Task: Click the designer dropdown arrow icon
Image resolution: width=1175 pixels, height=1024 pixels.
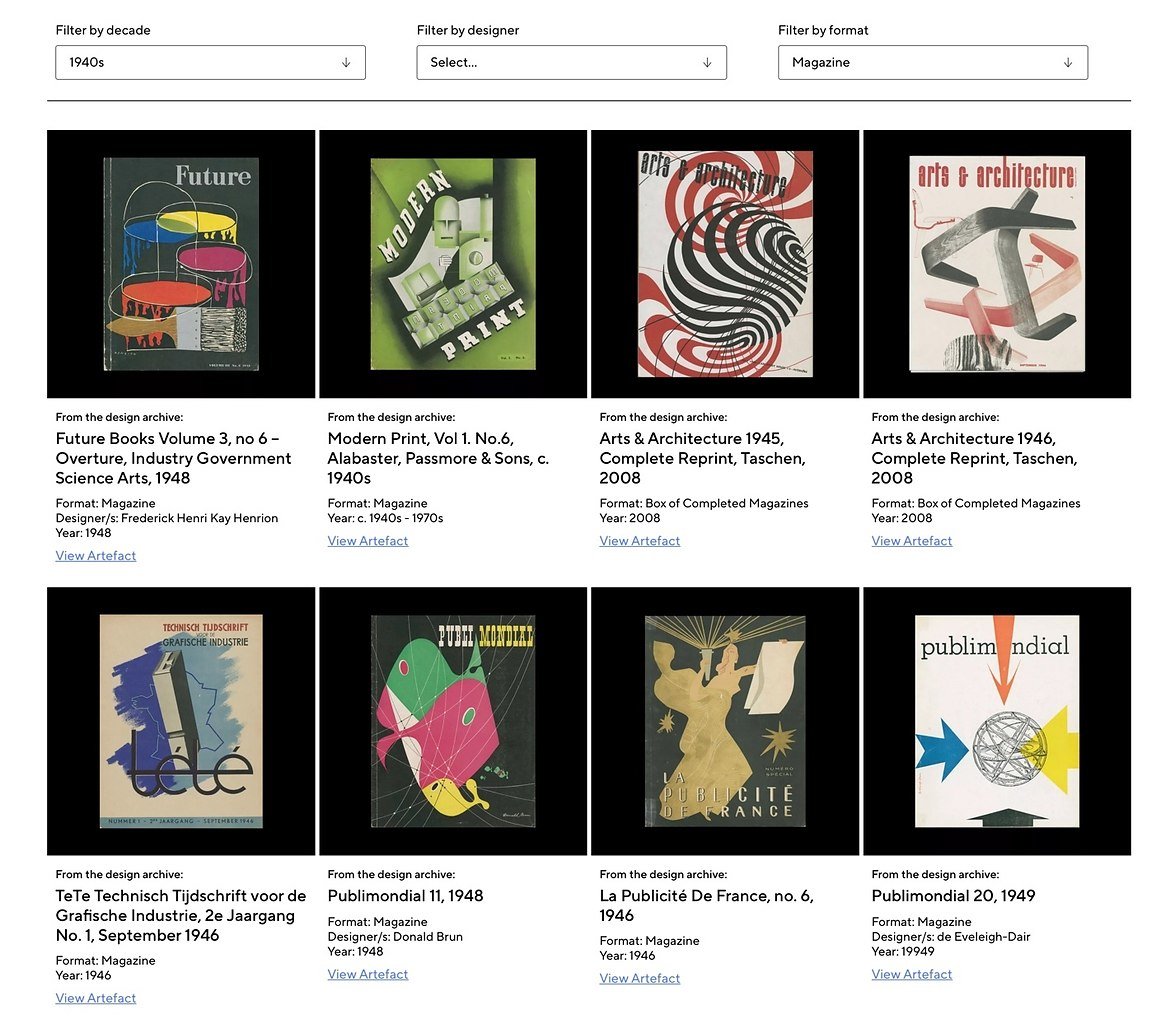Action: (x=707, y=62)
